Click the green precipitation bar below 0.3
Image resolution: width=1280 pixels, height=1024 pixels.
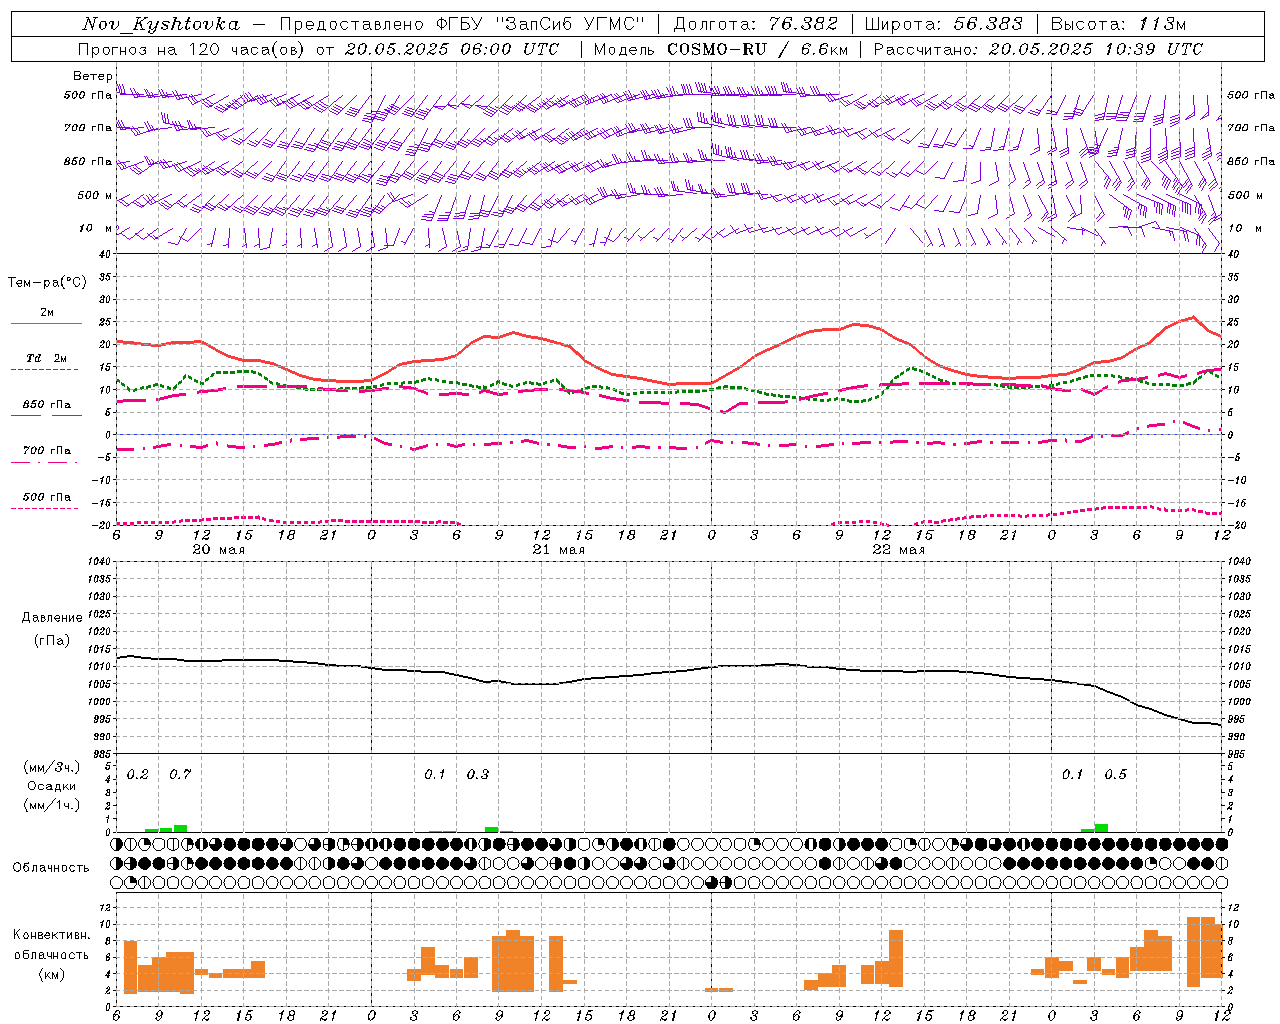coord(491,829)
